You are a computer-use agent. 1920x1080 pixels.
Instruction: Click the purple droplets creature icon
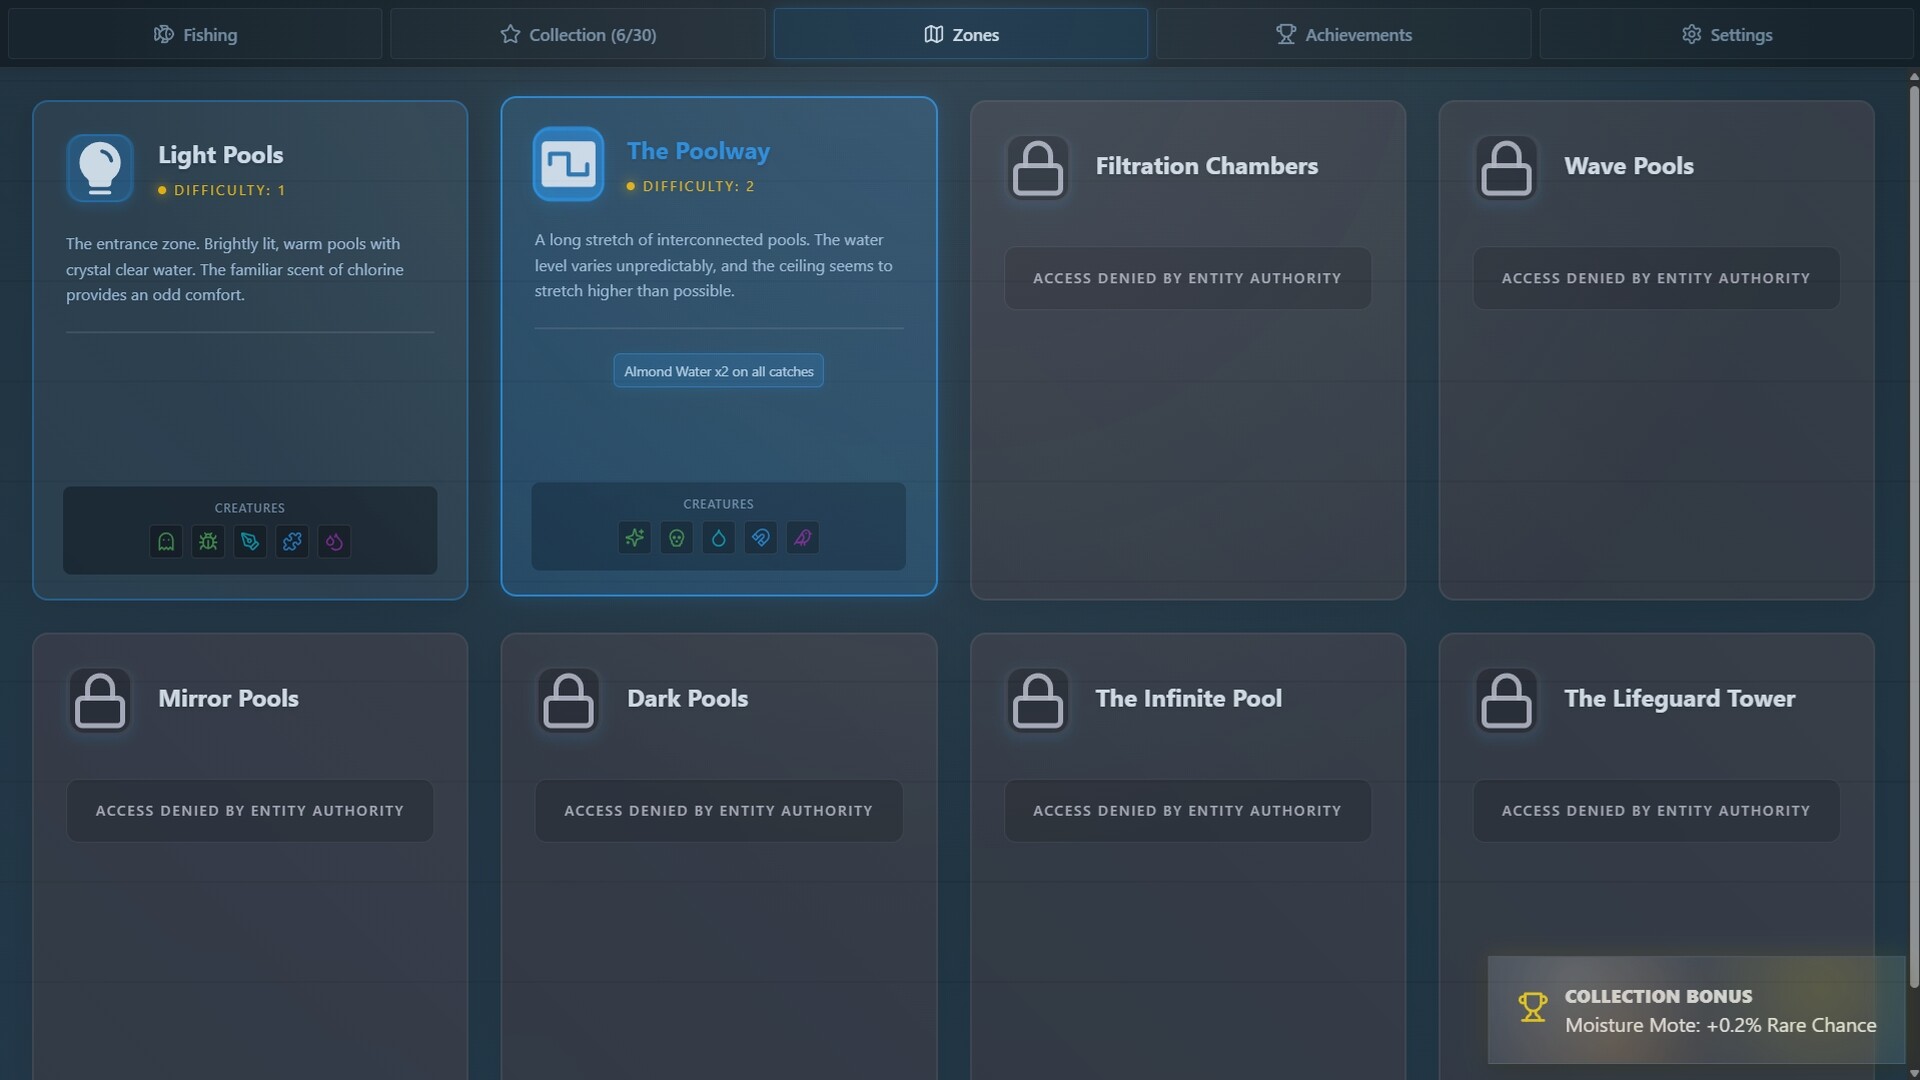[x=334, y=541]
